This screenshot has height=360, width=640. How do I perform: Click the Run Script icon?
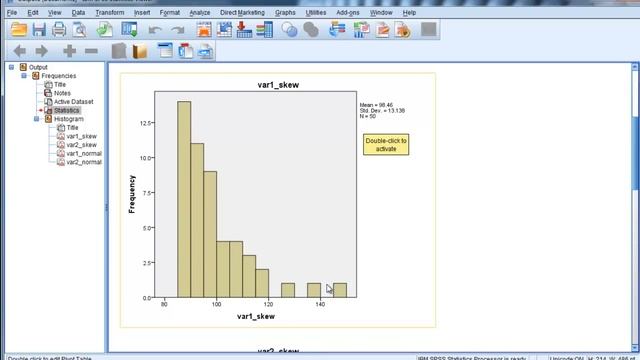pyautogui.click(x=403, y=30)
